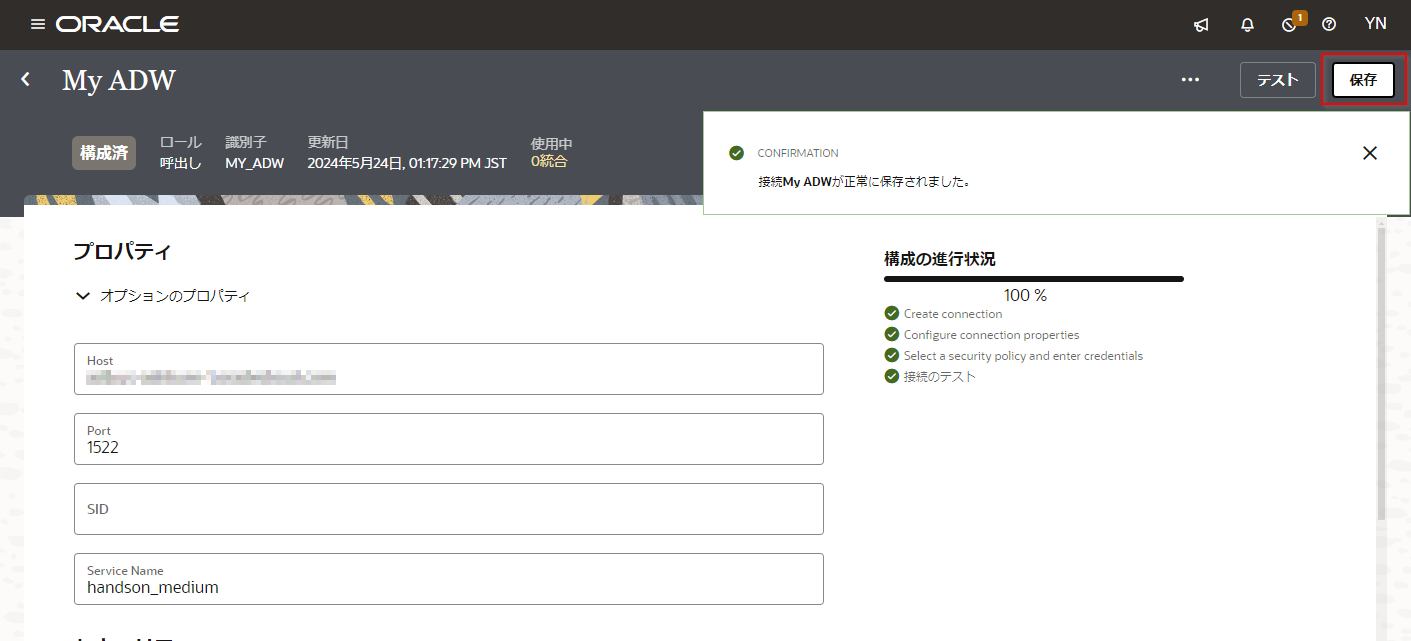Dismiss the confirmation notification
Image resolution: width=1411 pixels, height=641 pixels.
(1370, 153)
